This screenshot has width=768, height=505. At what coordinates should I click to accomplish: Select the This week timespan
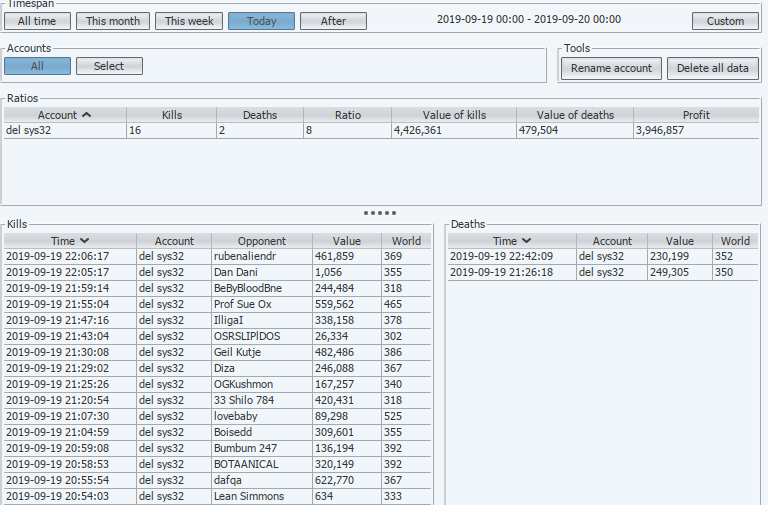point(189,21)
